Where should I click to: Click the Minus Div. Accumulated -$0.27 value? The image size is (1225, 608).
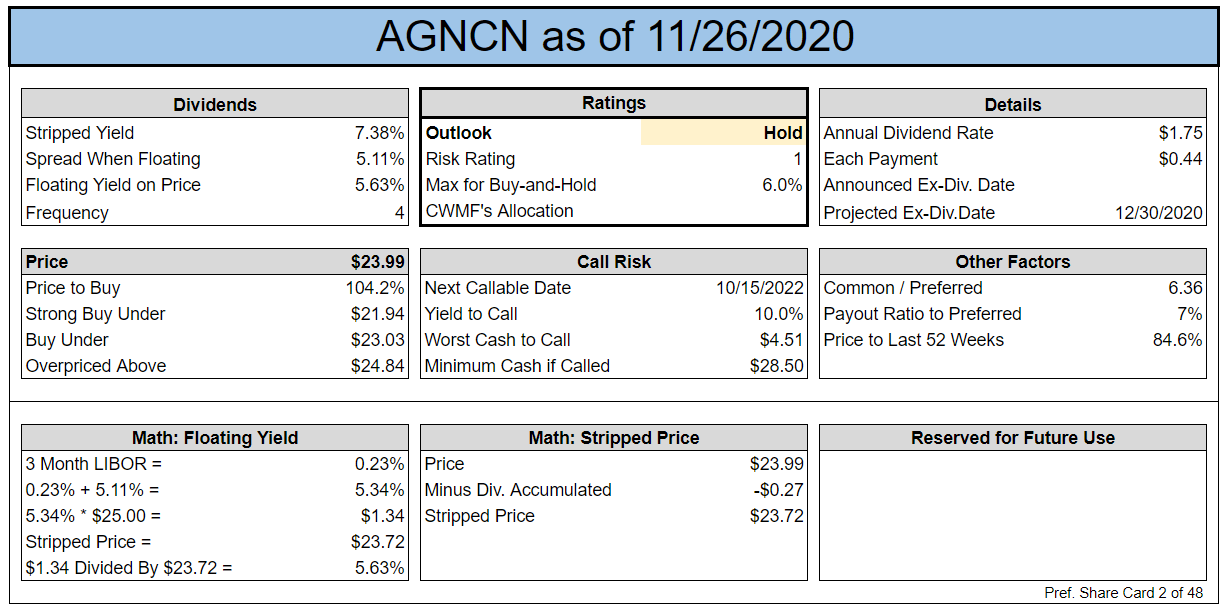(777, 490)
